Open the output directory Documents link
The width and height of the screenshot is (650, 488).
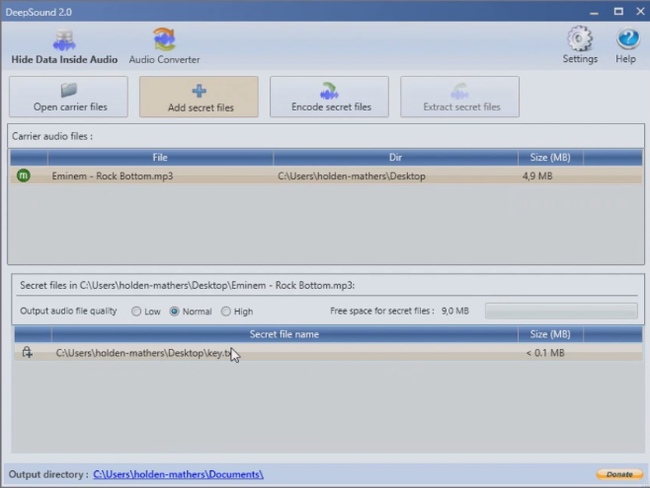pos(178,474)
